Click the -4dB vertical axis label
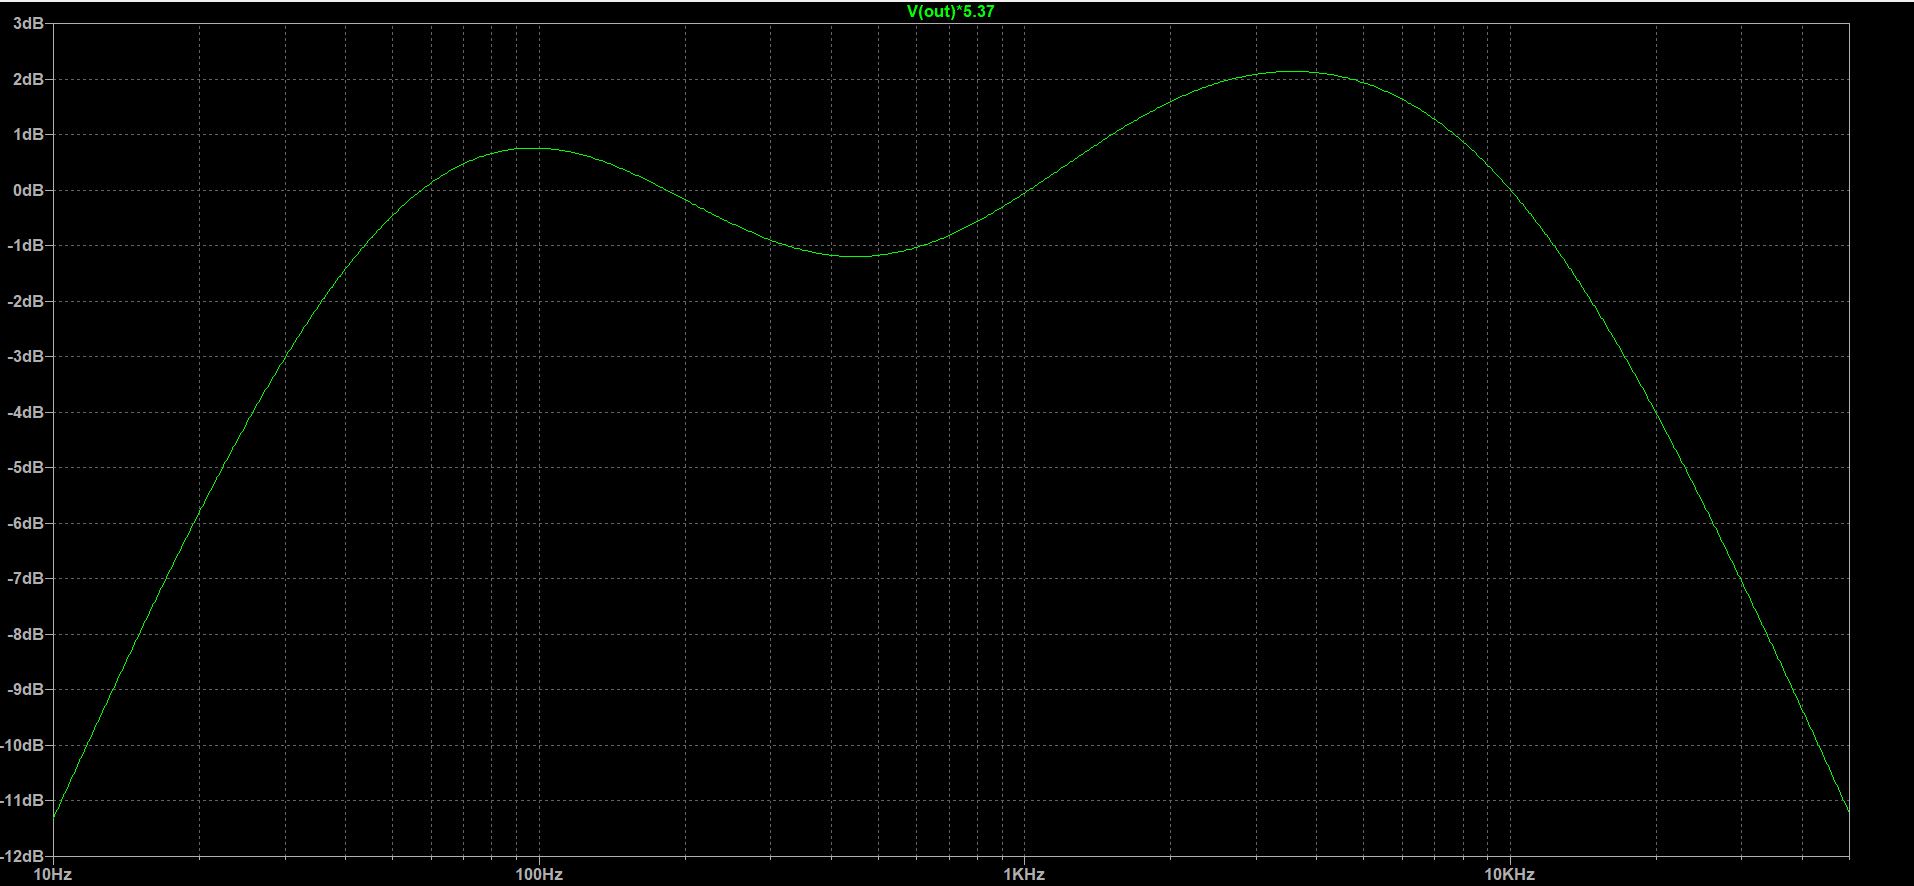The height and width of the screenshot is (886, 1914). 25,412
